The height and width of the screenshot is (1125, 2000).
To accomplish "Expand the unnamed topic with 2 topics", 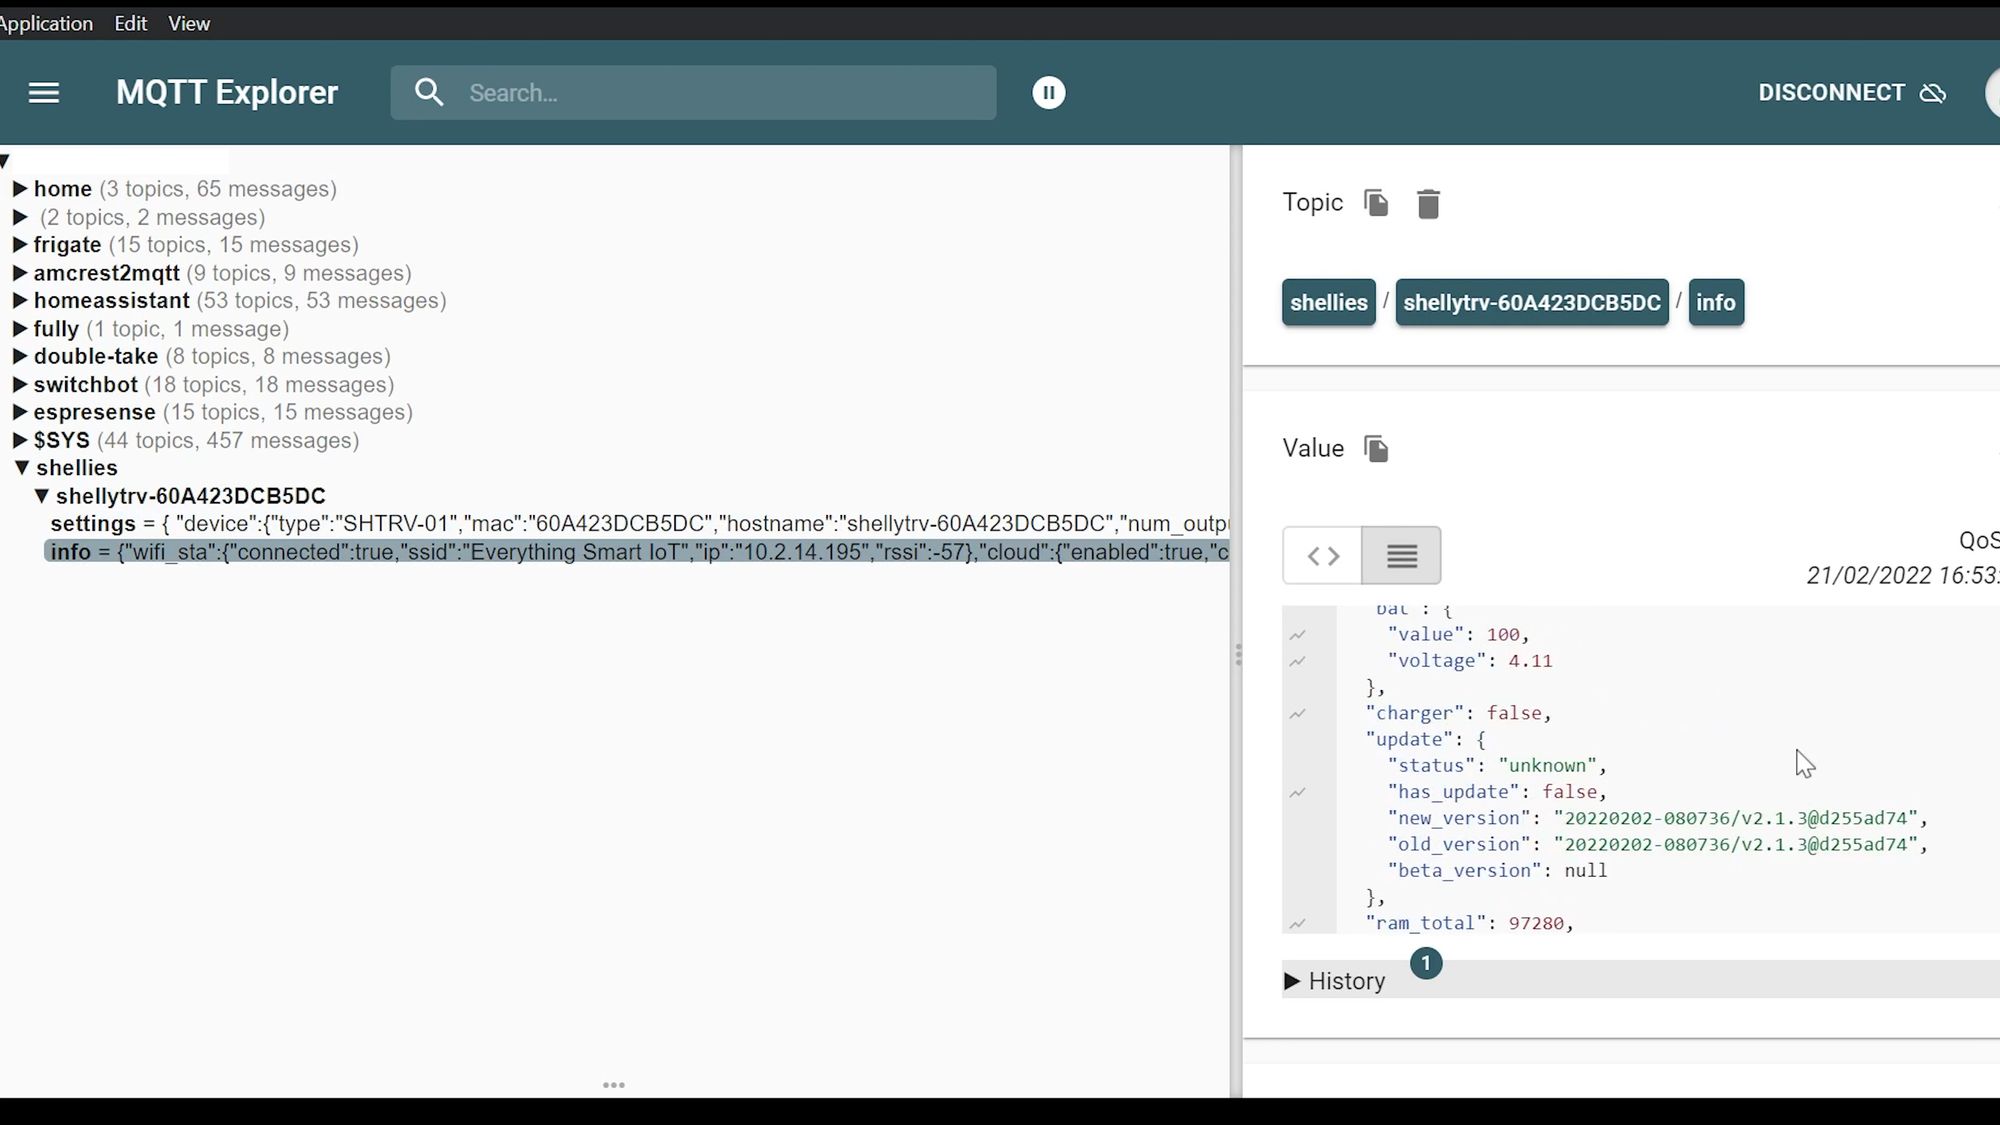I will pyautogui.click(x=19, y=217).
